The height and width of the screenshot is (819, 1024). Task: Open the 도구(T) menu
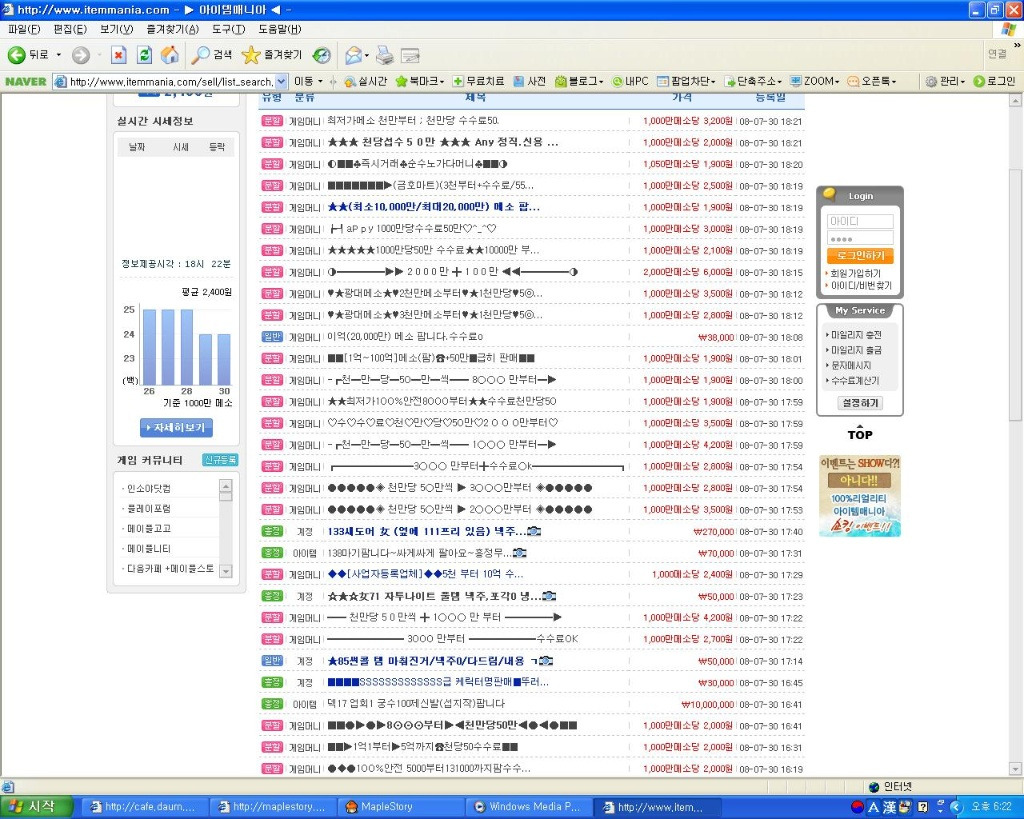coord(227,29)
